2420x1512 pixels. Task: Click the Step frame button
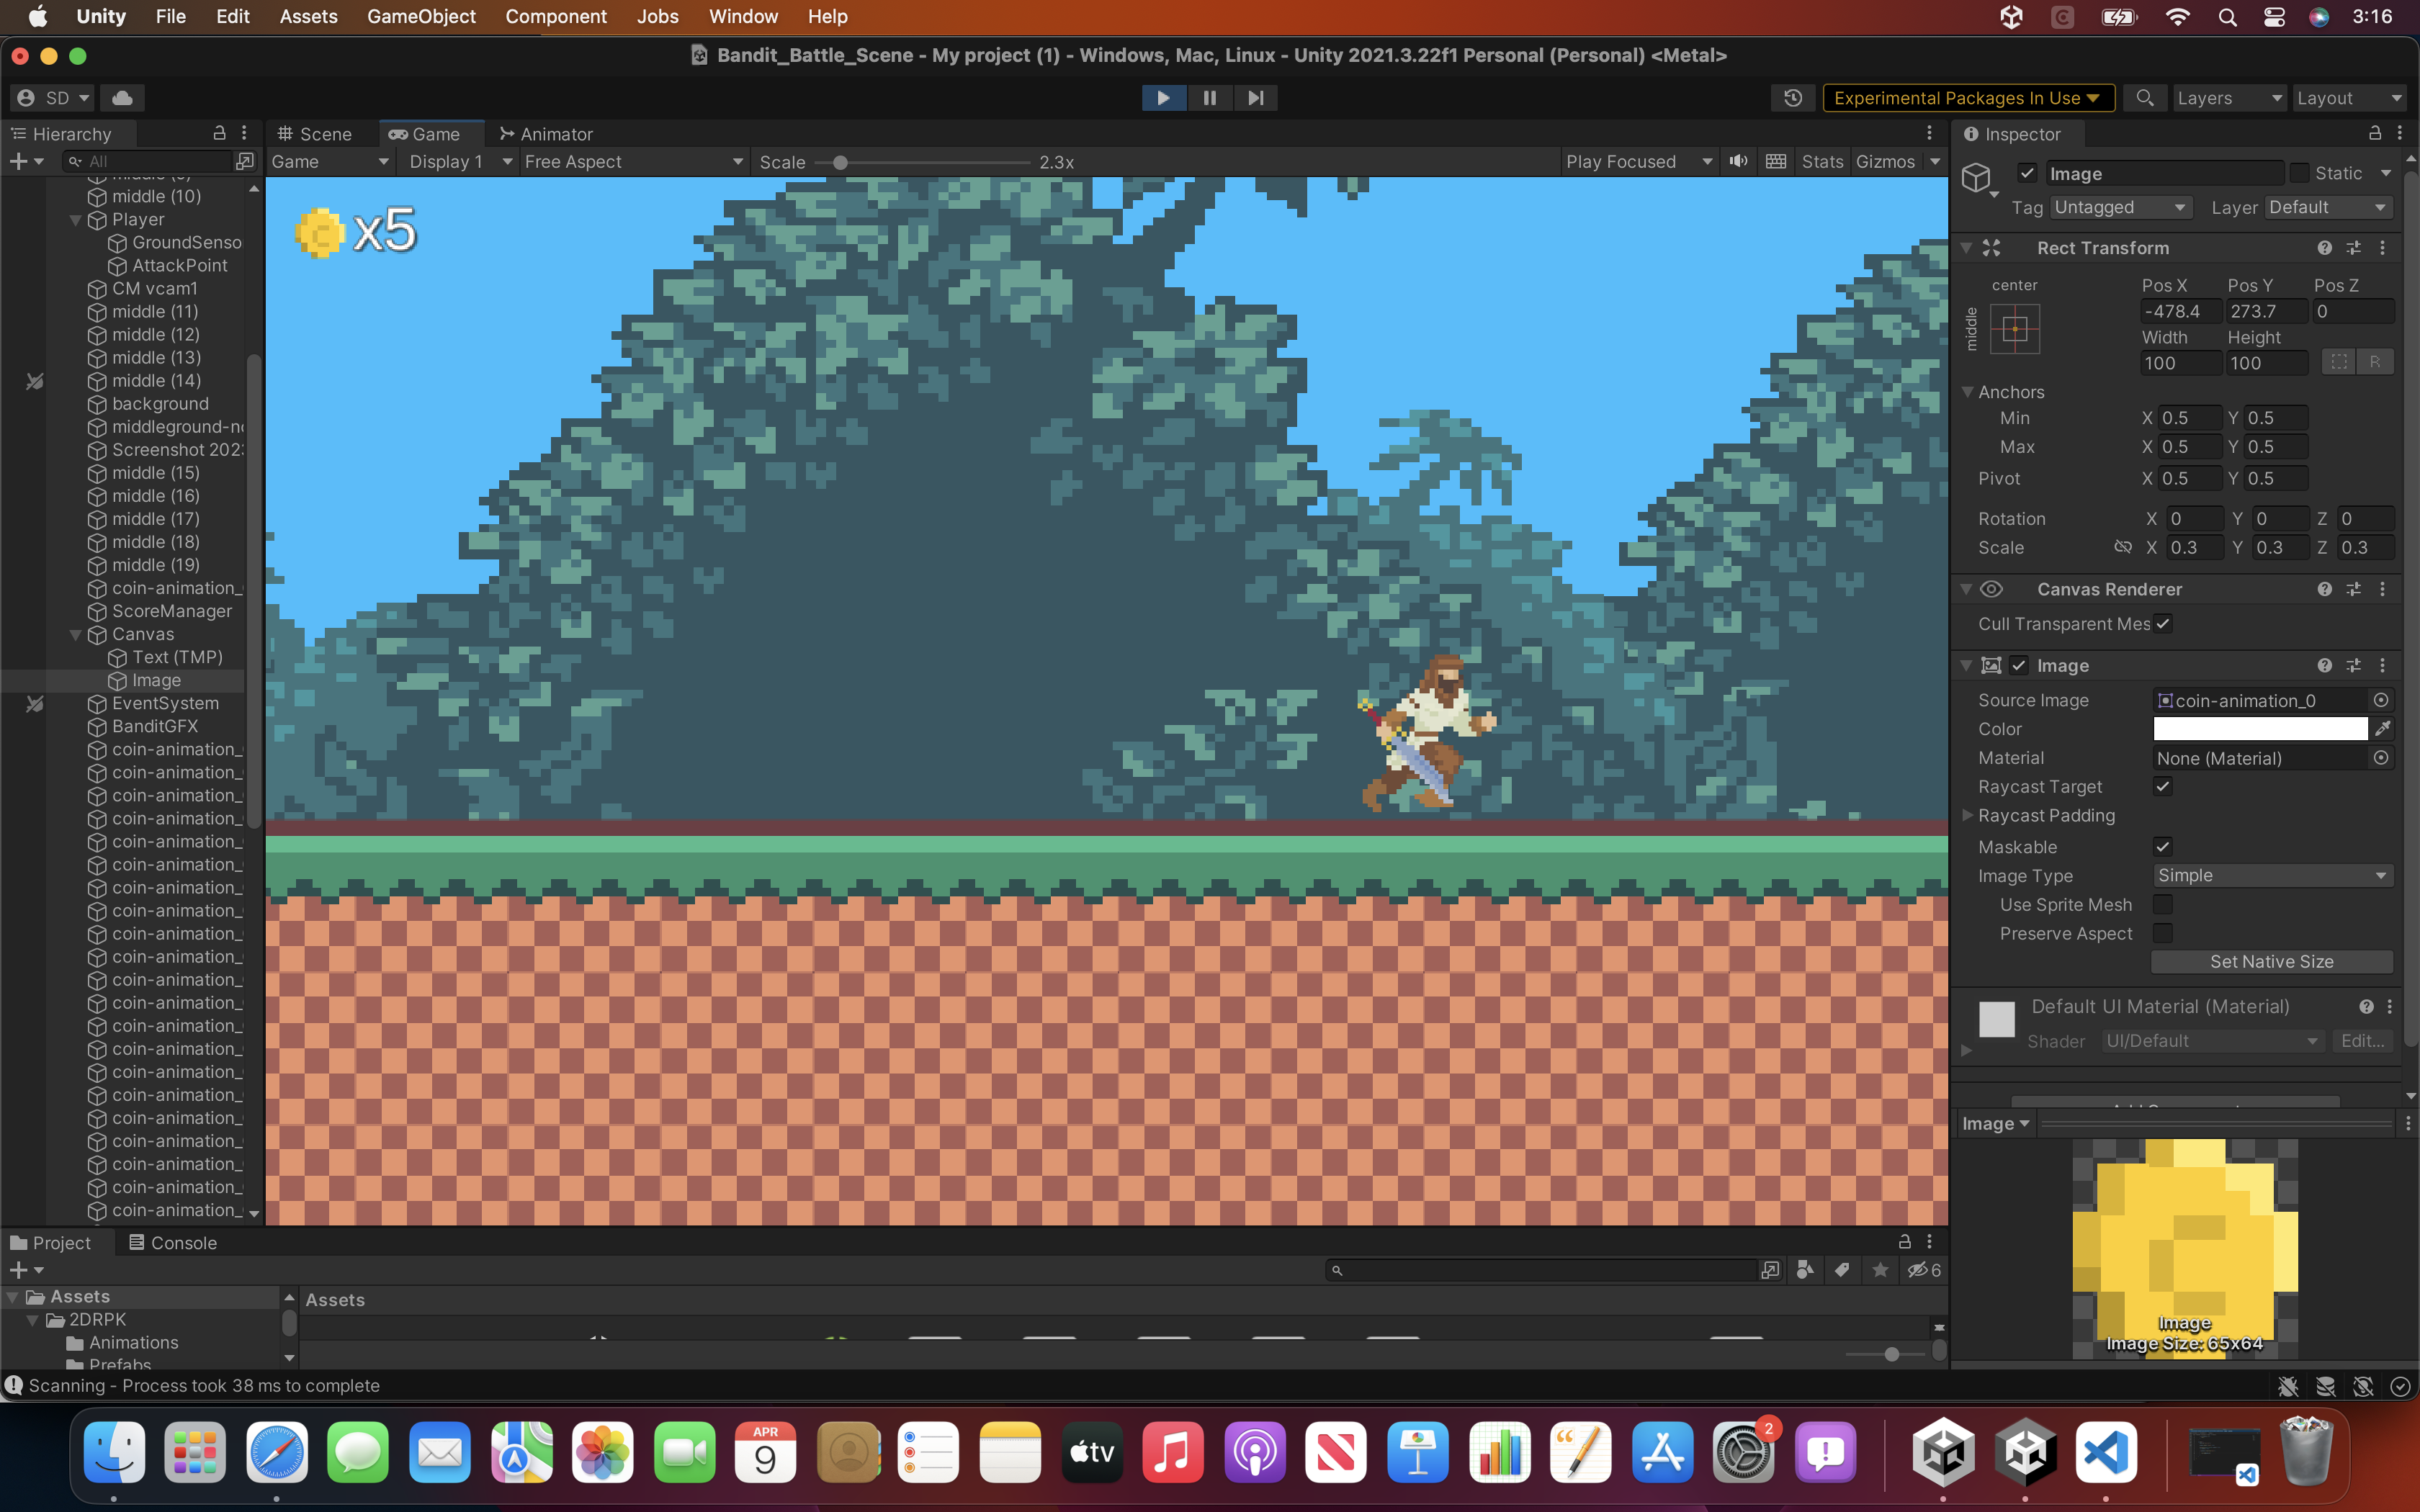click(x=1255, y=97)
